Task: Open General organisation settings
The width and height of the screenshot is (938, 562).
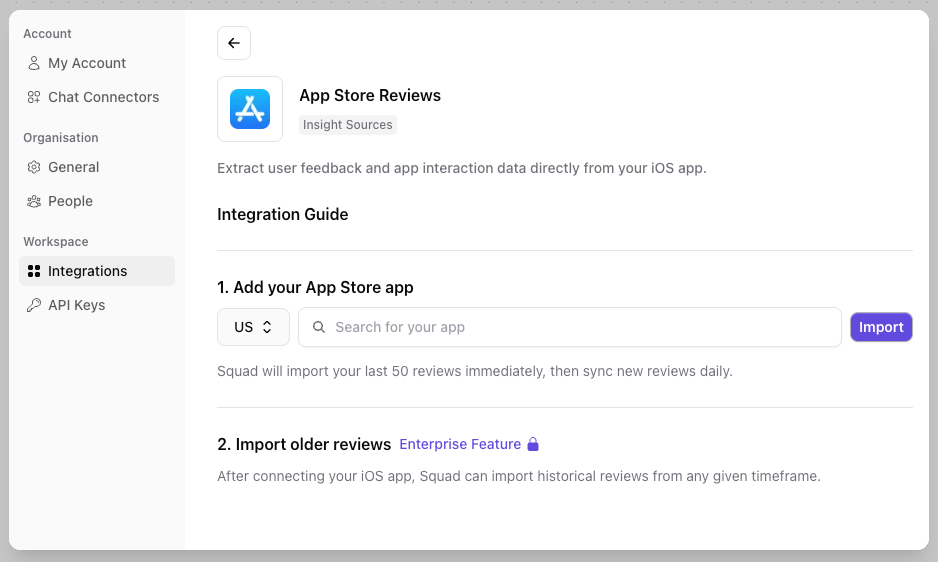Action: [97, 167]
